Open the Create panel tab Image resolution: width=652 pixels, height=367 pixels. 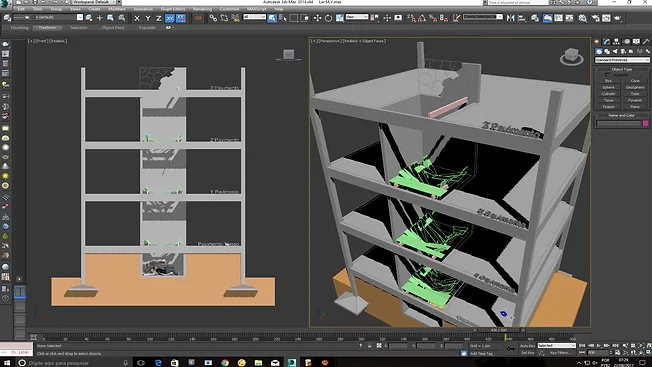point(597,41)
